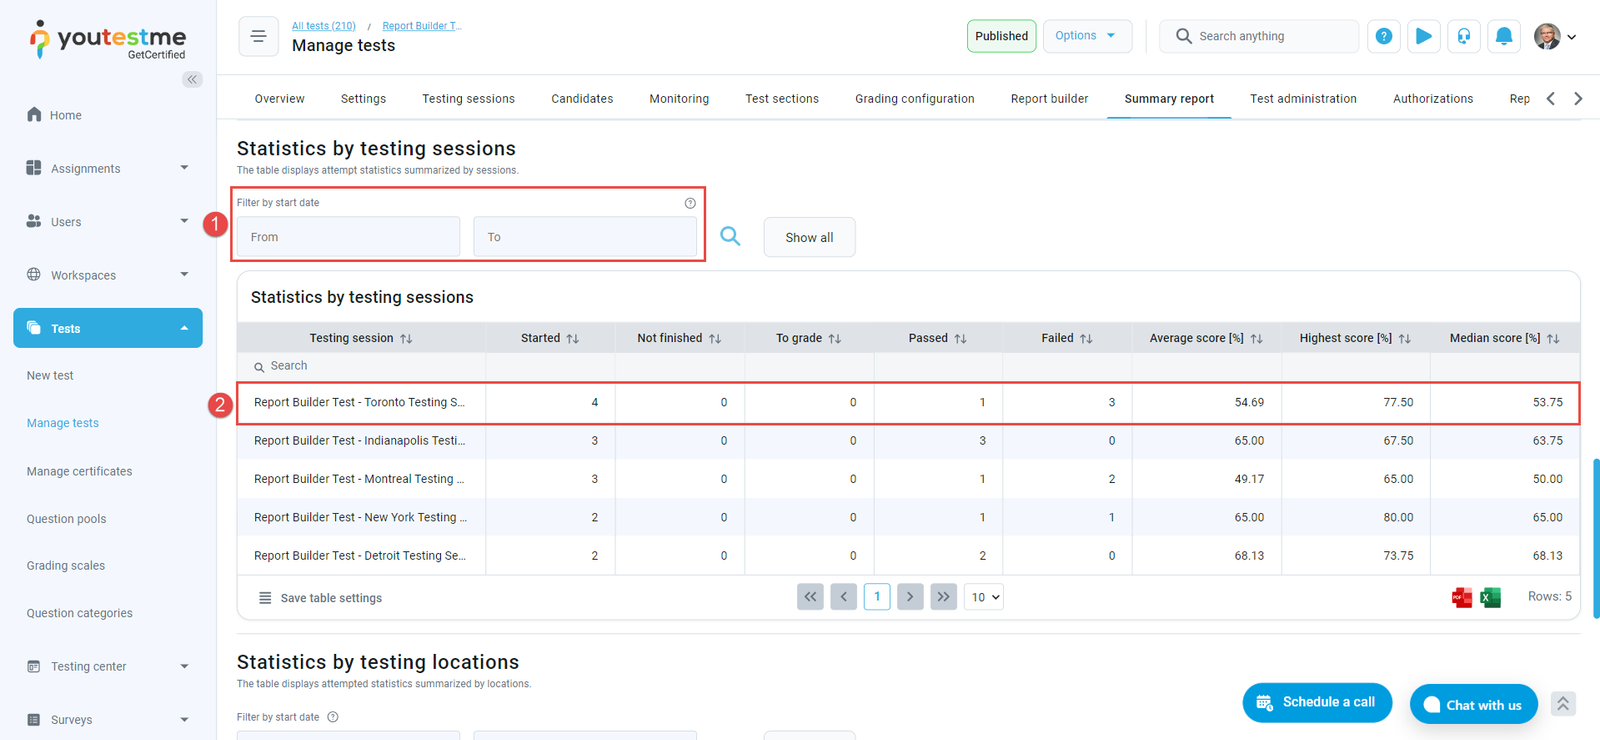Export sessions table to PDF
Screen dimensions: 1600x740
click(1461, 598)
